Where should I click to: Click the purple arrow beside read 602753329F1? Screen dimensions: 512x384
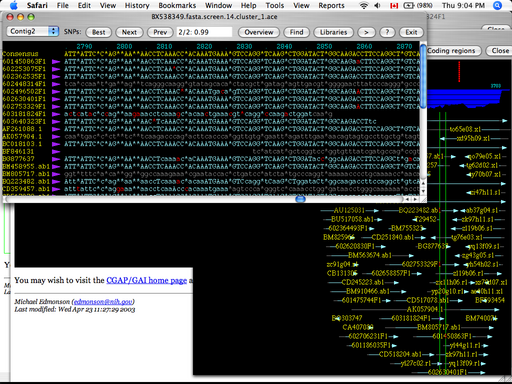click(56, 107)
